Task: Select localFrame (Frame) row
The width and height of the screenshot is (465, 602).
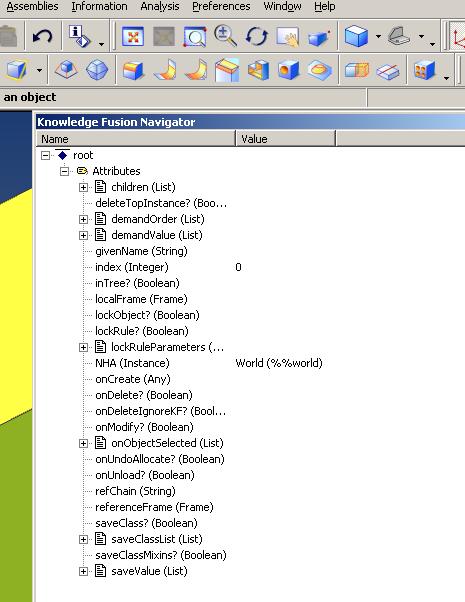Action: pyautogui.click(x=141, y=299)
